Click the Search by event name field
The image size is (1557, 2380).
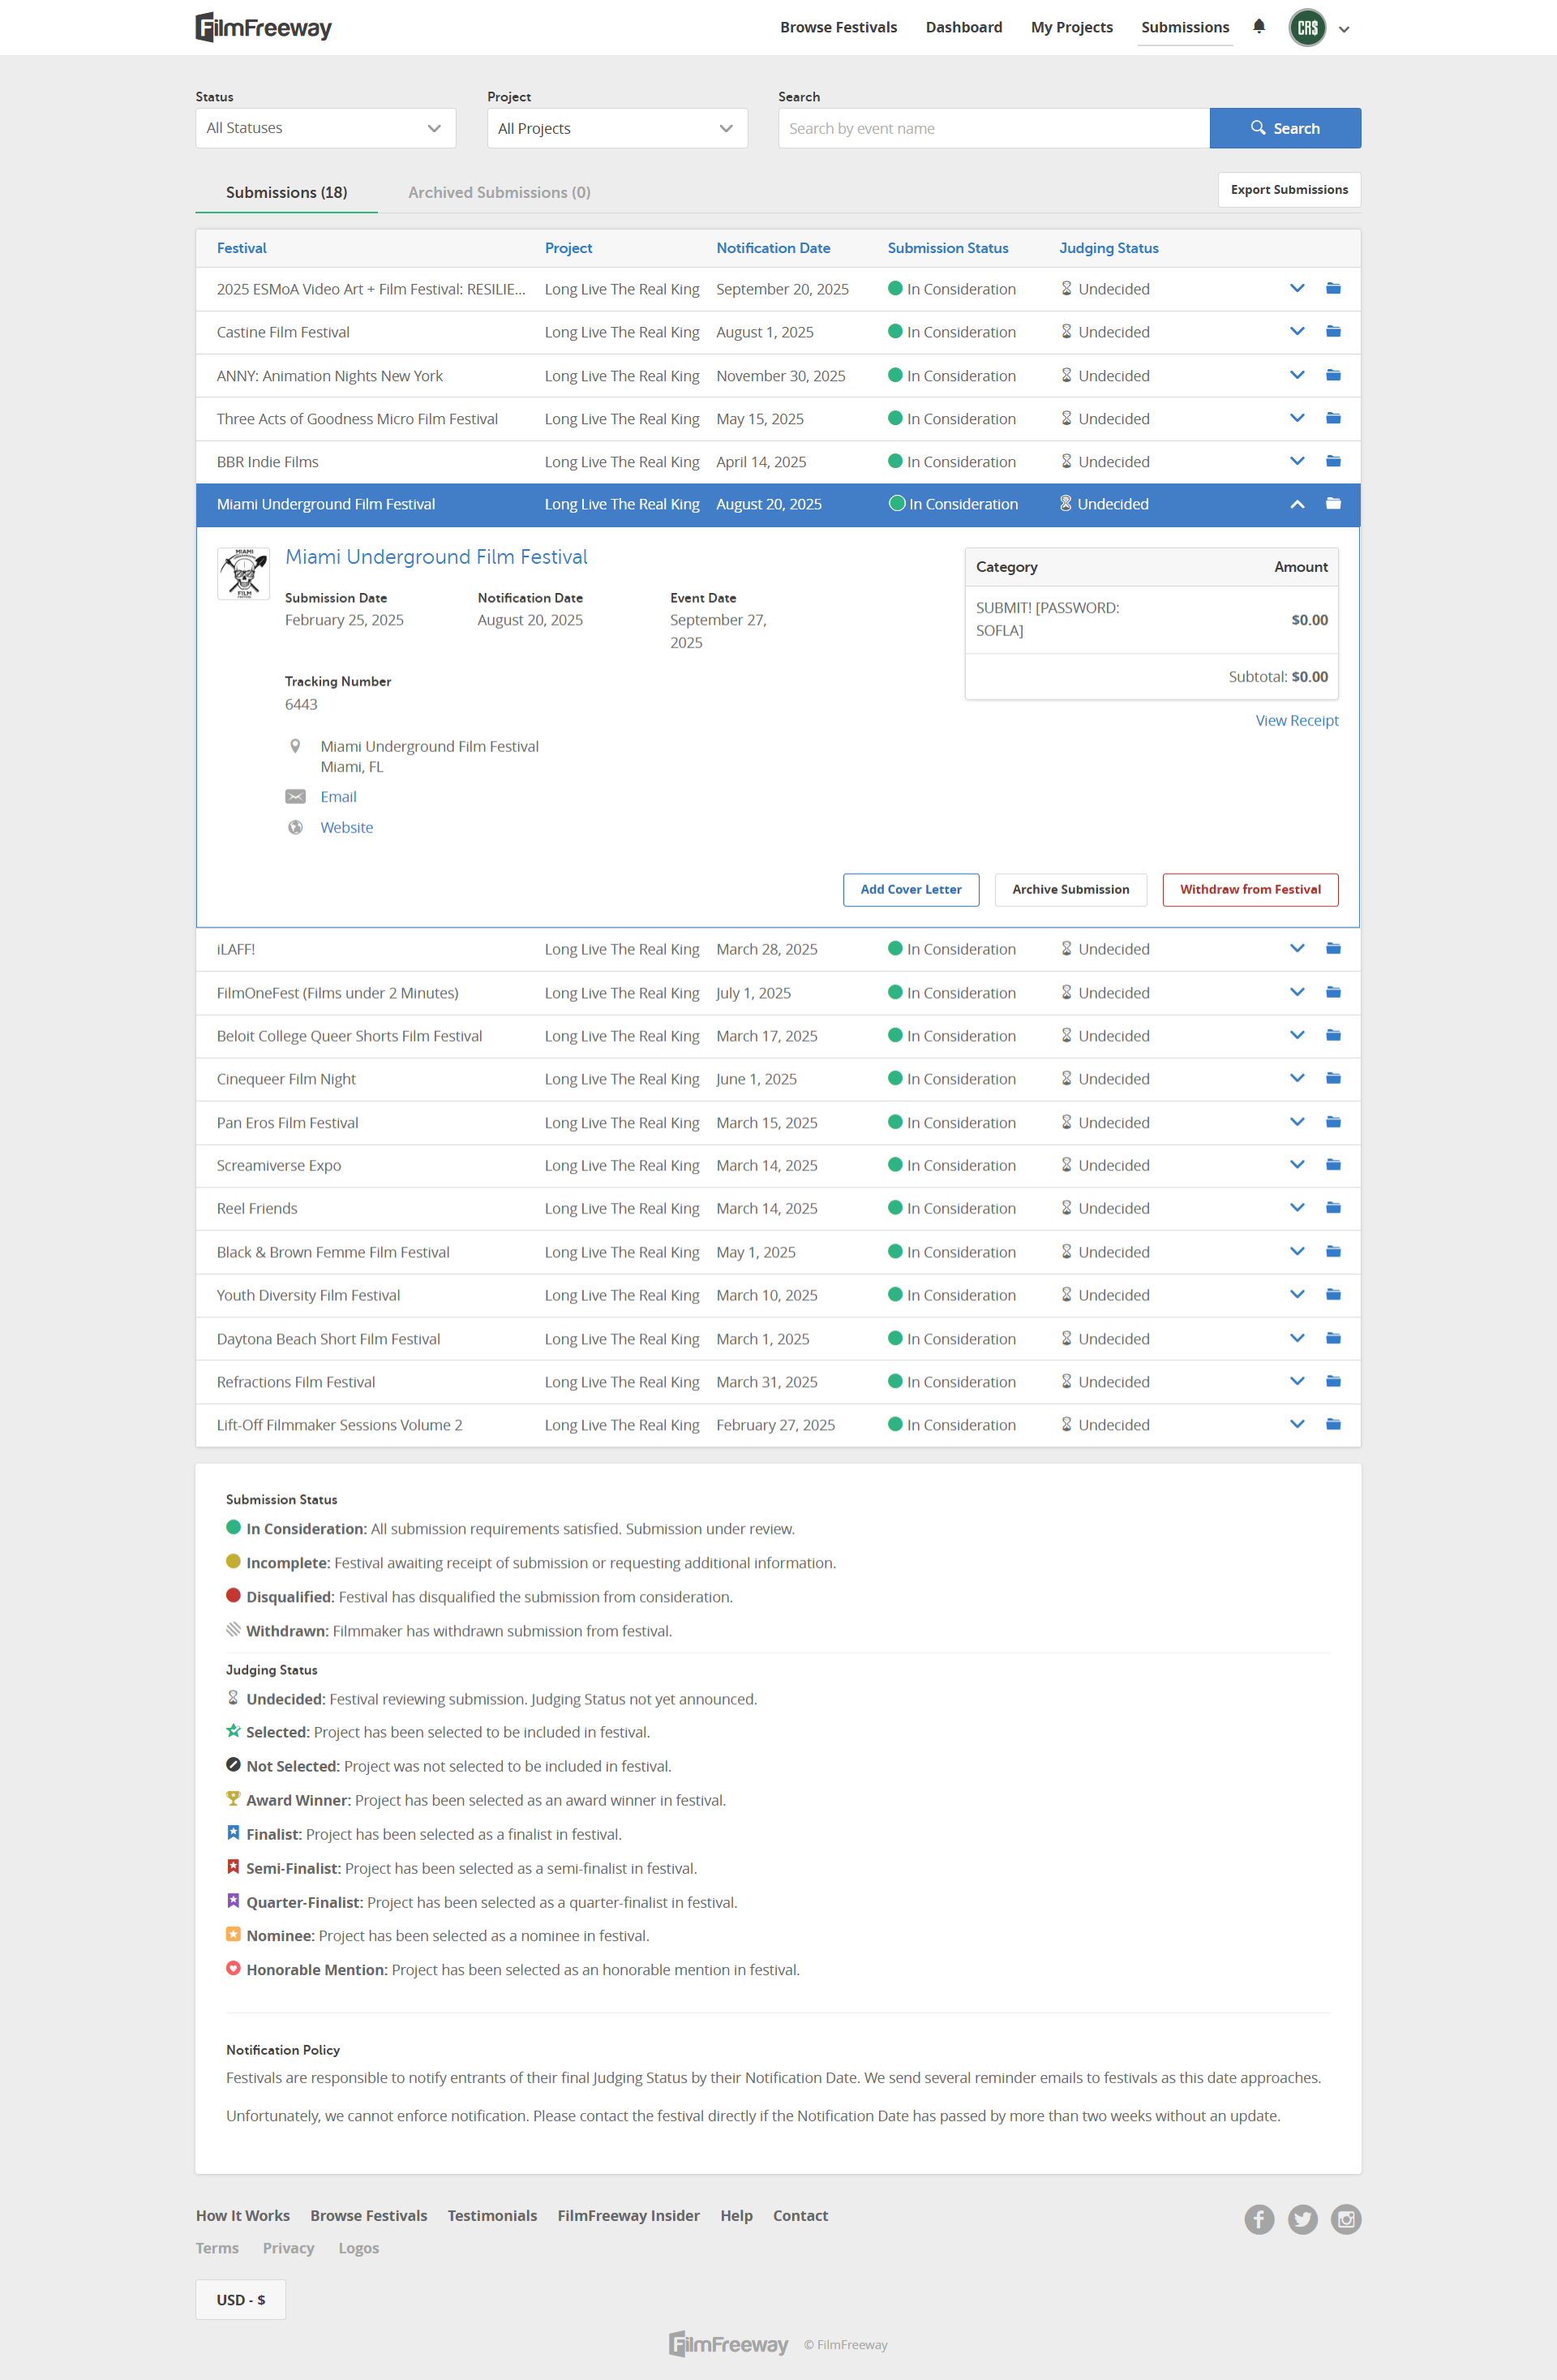(x=993, y=128)
